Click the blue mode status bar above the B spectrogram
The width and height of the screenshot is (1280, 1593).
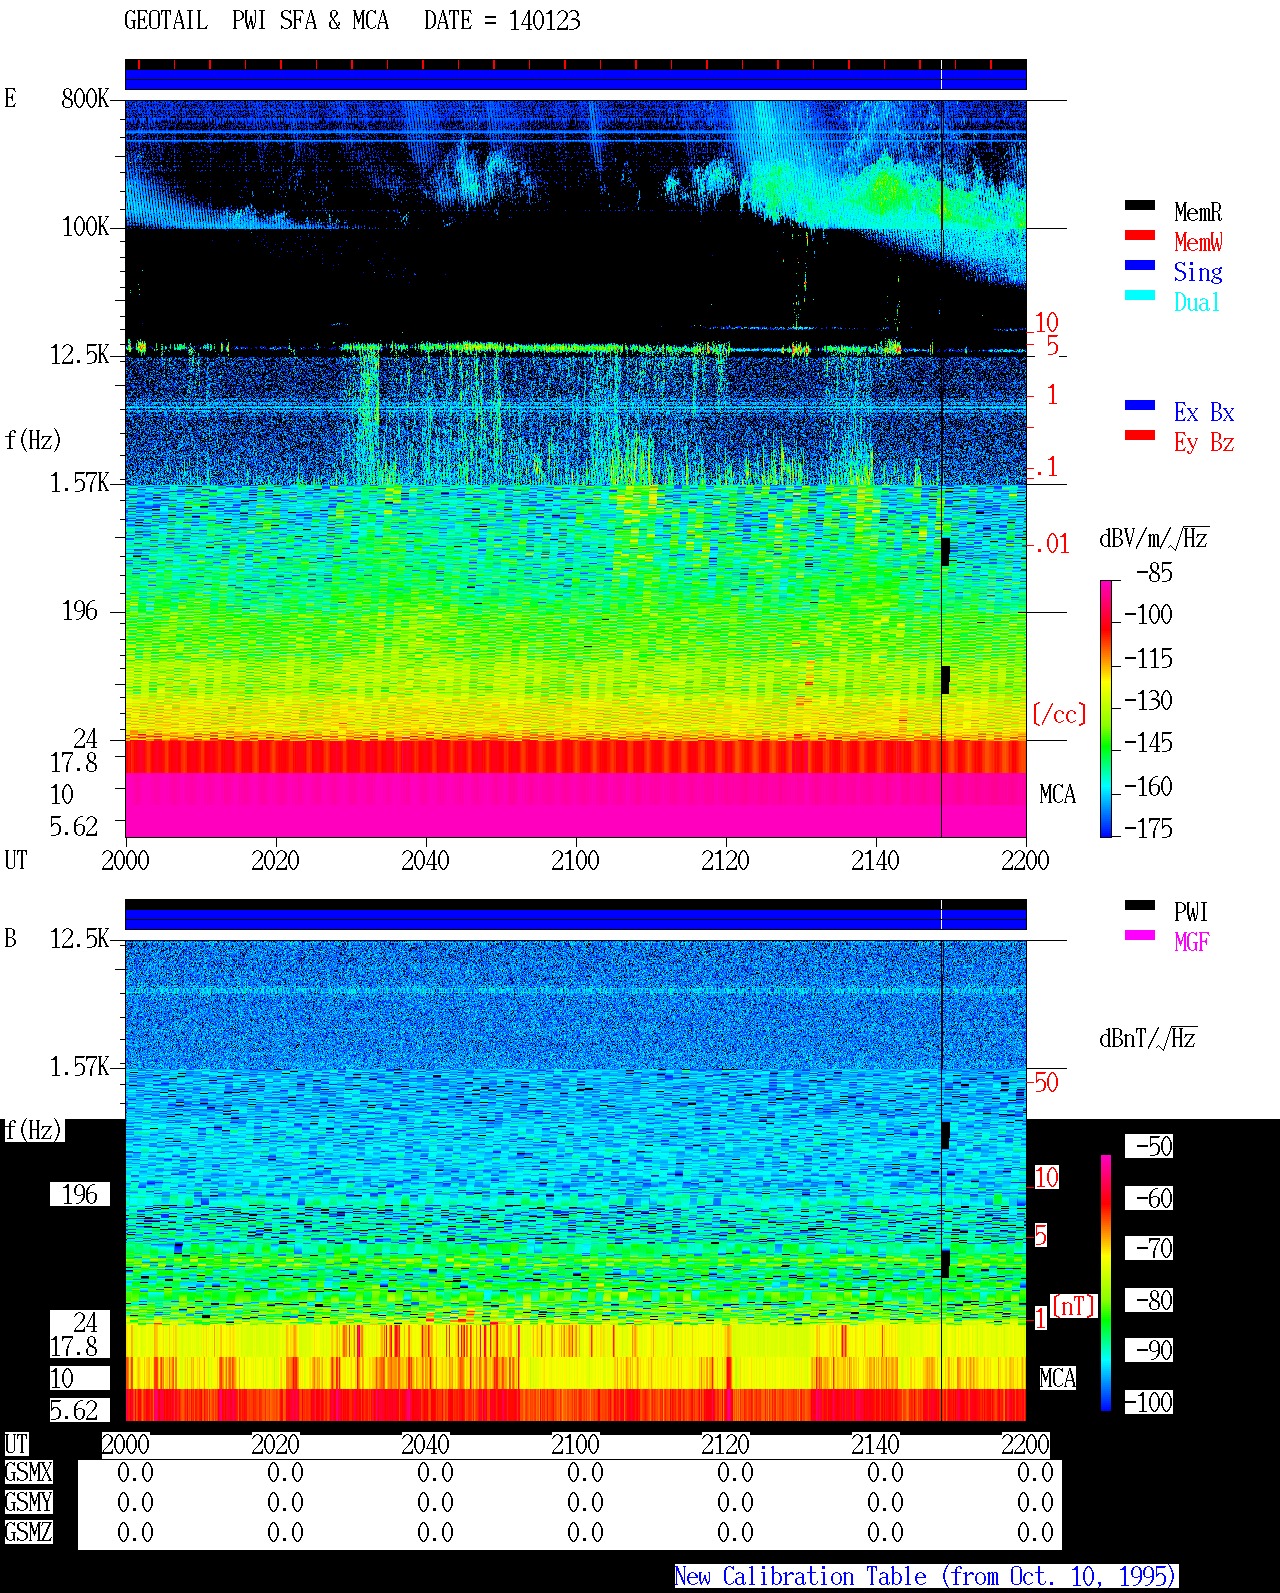tap(576, 919)
